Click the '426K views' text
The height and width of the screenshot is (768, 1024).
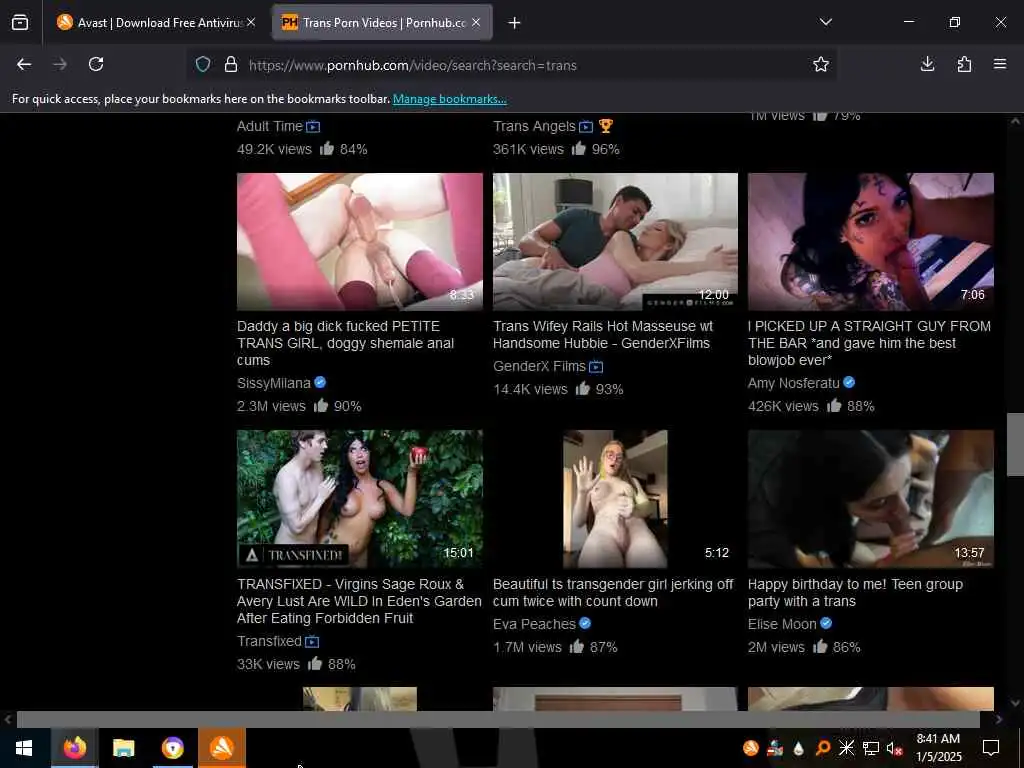tap(783, 406)
